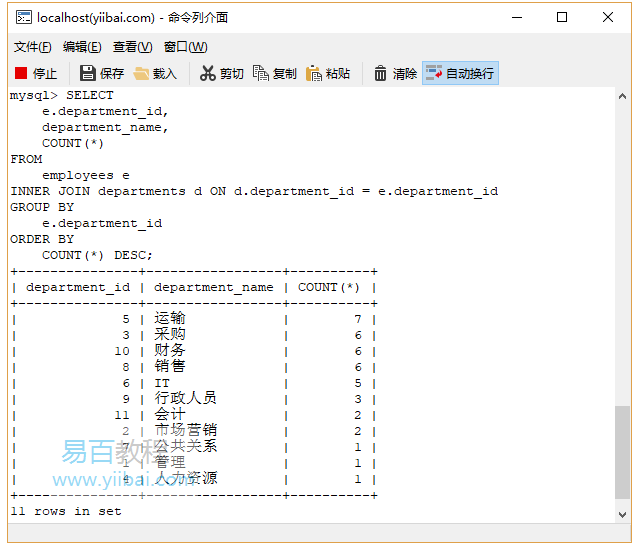Click the vertical scrollbar down arrow

(x=622, y=514)
